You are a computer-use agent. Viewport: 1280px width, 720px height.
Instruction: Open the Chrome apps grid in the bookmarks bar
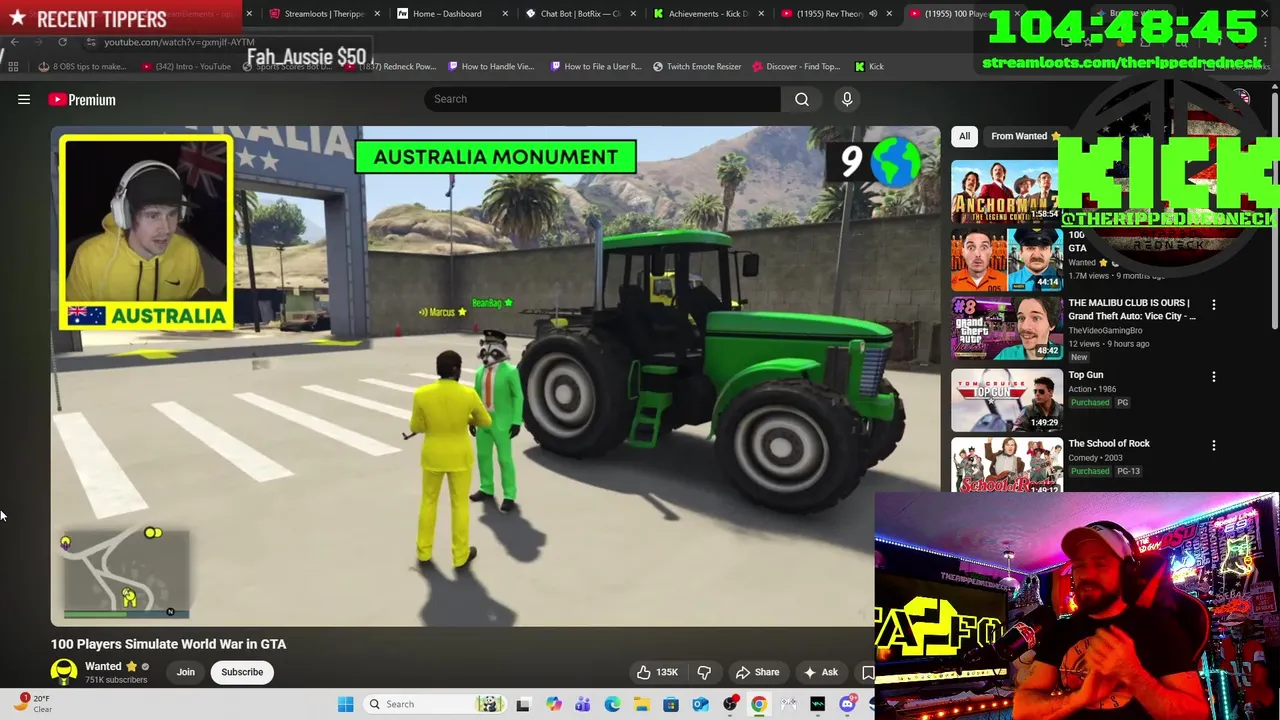click(x=13, y=66)
